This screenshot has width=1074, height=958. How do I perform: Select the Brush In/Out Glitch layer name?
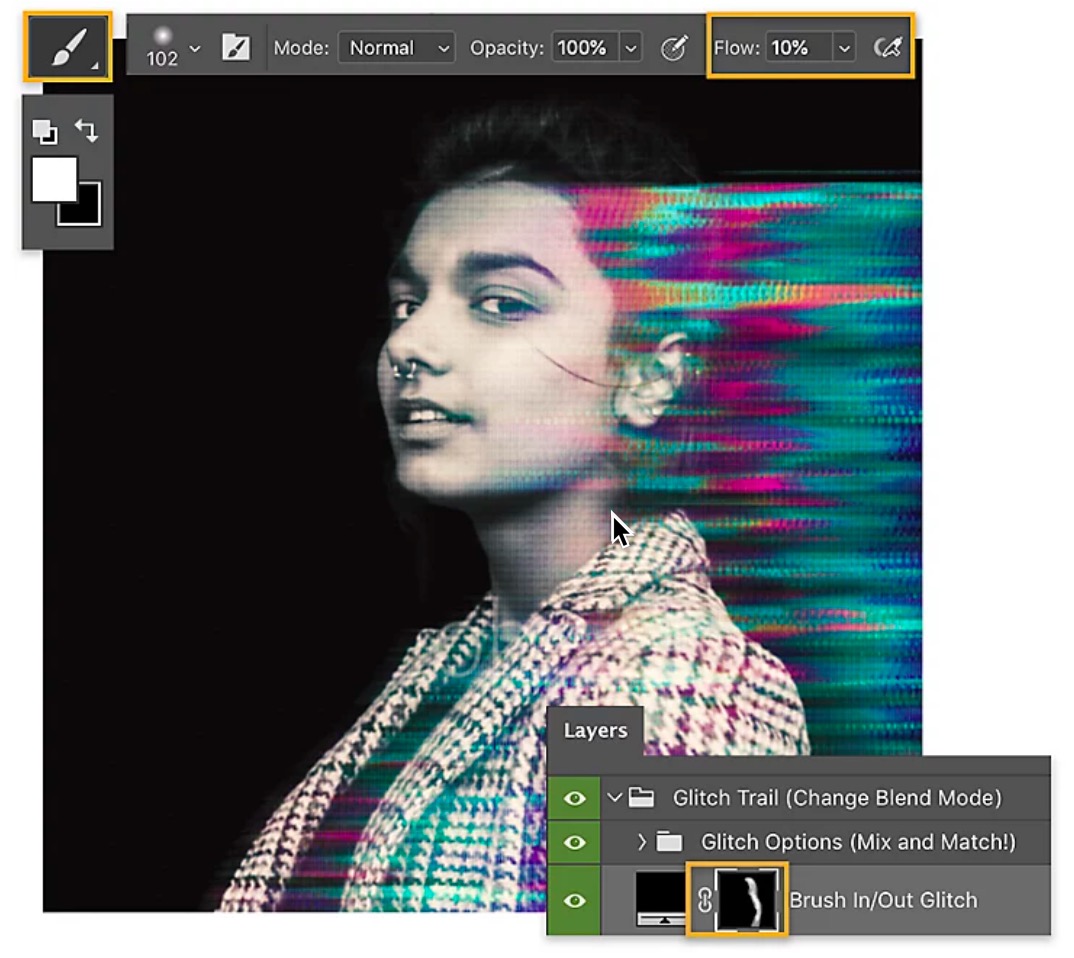(883, 900)
